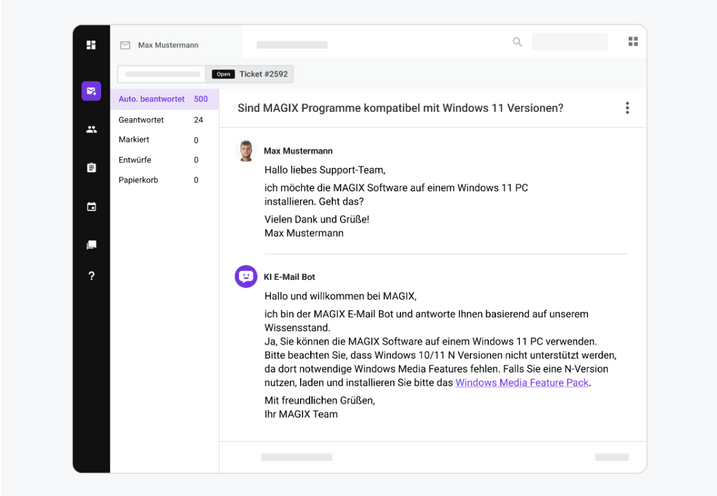Click the Open status badge
The image size is (717, 496).
[223, 74]
